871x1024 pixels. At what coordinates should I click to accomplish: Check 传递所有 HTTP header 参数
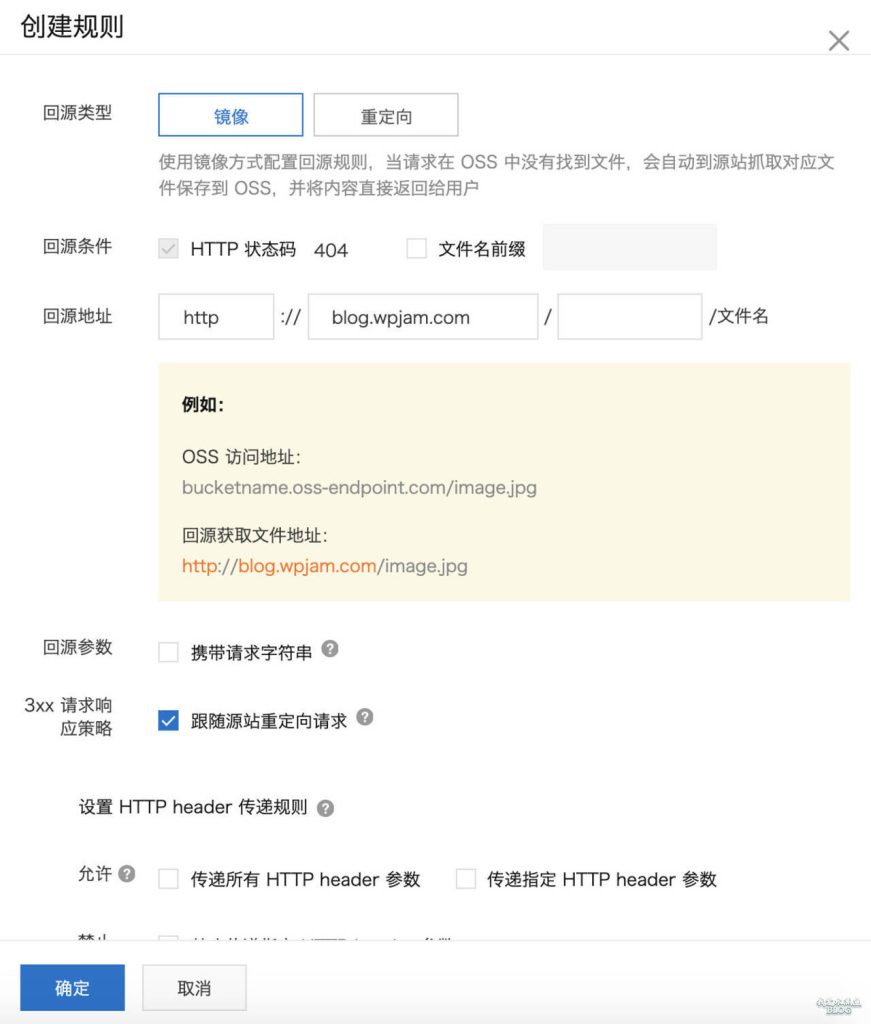point(168,879)
